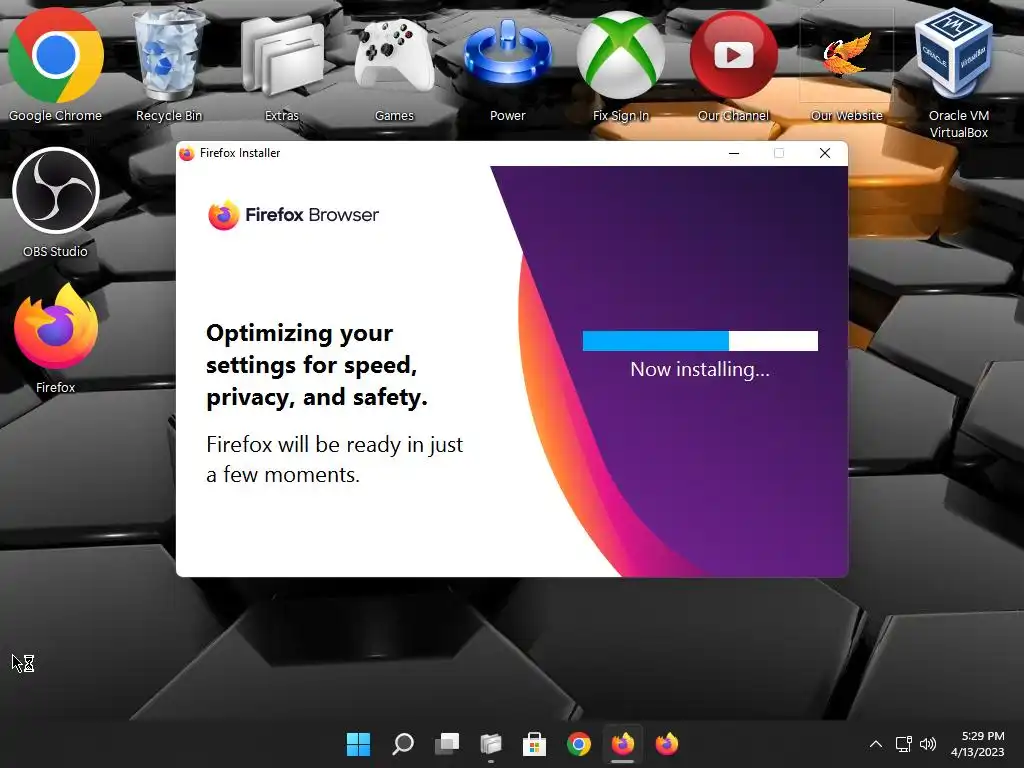Open File Explorer from the taskbar
Viewport: 1024px width, 768px height.
(490, 744)
